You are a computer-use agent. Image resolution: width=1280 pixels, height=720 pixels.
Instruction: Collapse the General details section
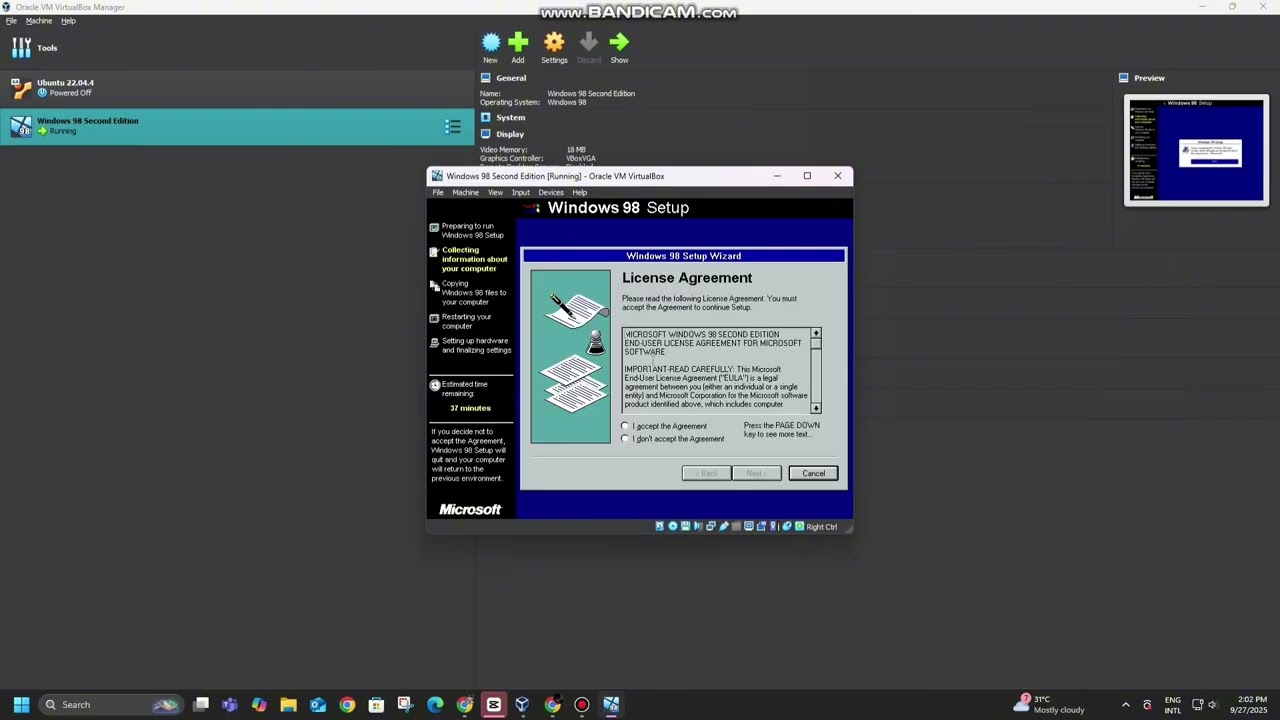(x=510, y=78)
